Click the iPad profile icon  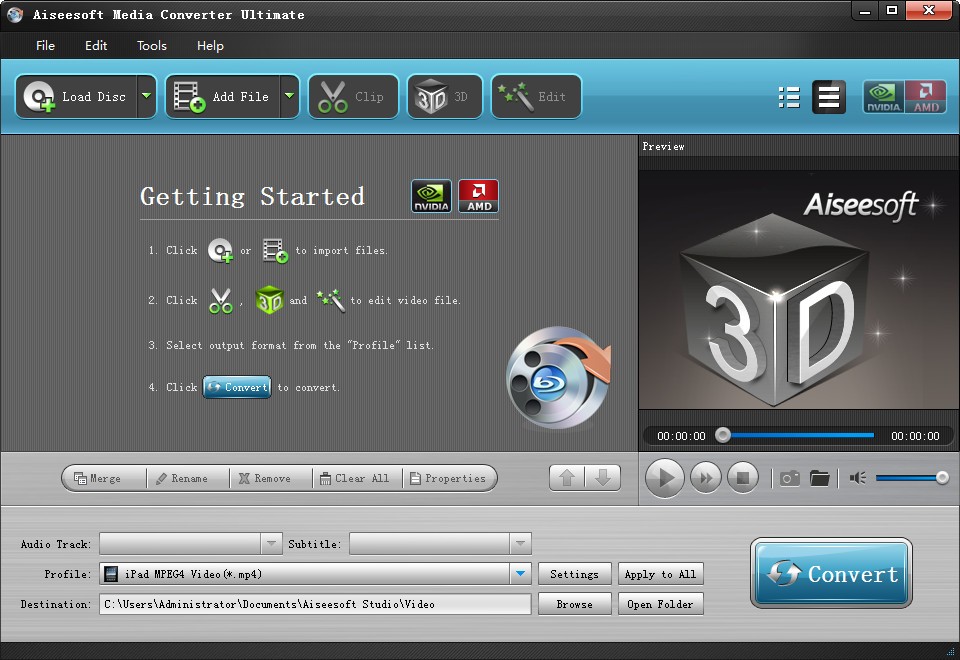pos(111,574)
